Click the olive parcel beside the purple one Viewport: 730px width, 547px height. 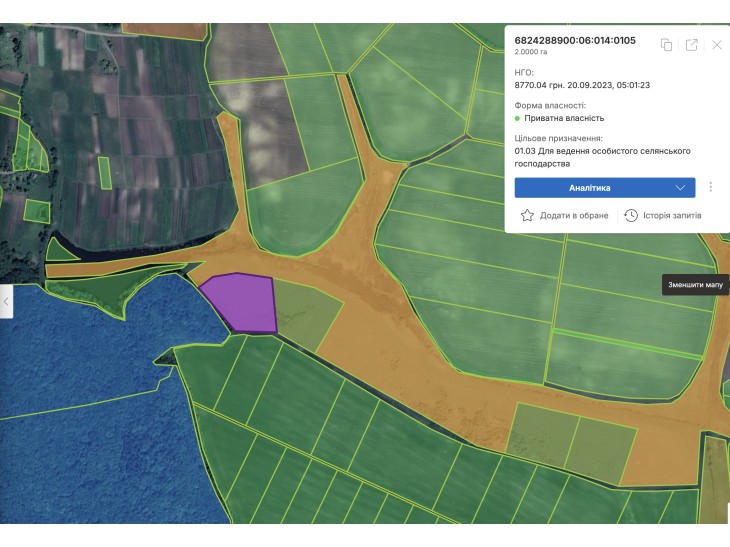click(x=305, y=312)
